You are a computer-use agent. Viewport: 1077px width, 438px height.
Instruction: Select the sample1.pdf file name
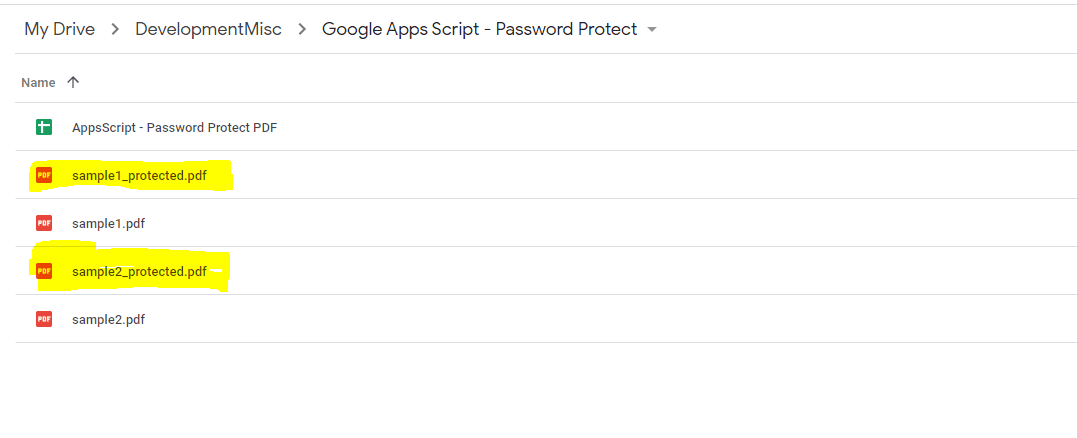(x=108, y=224)
